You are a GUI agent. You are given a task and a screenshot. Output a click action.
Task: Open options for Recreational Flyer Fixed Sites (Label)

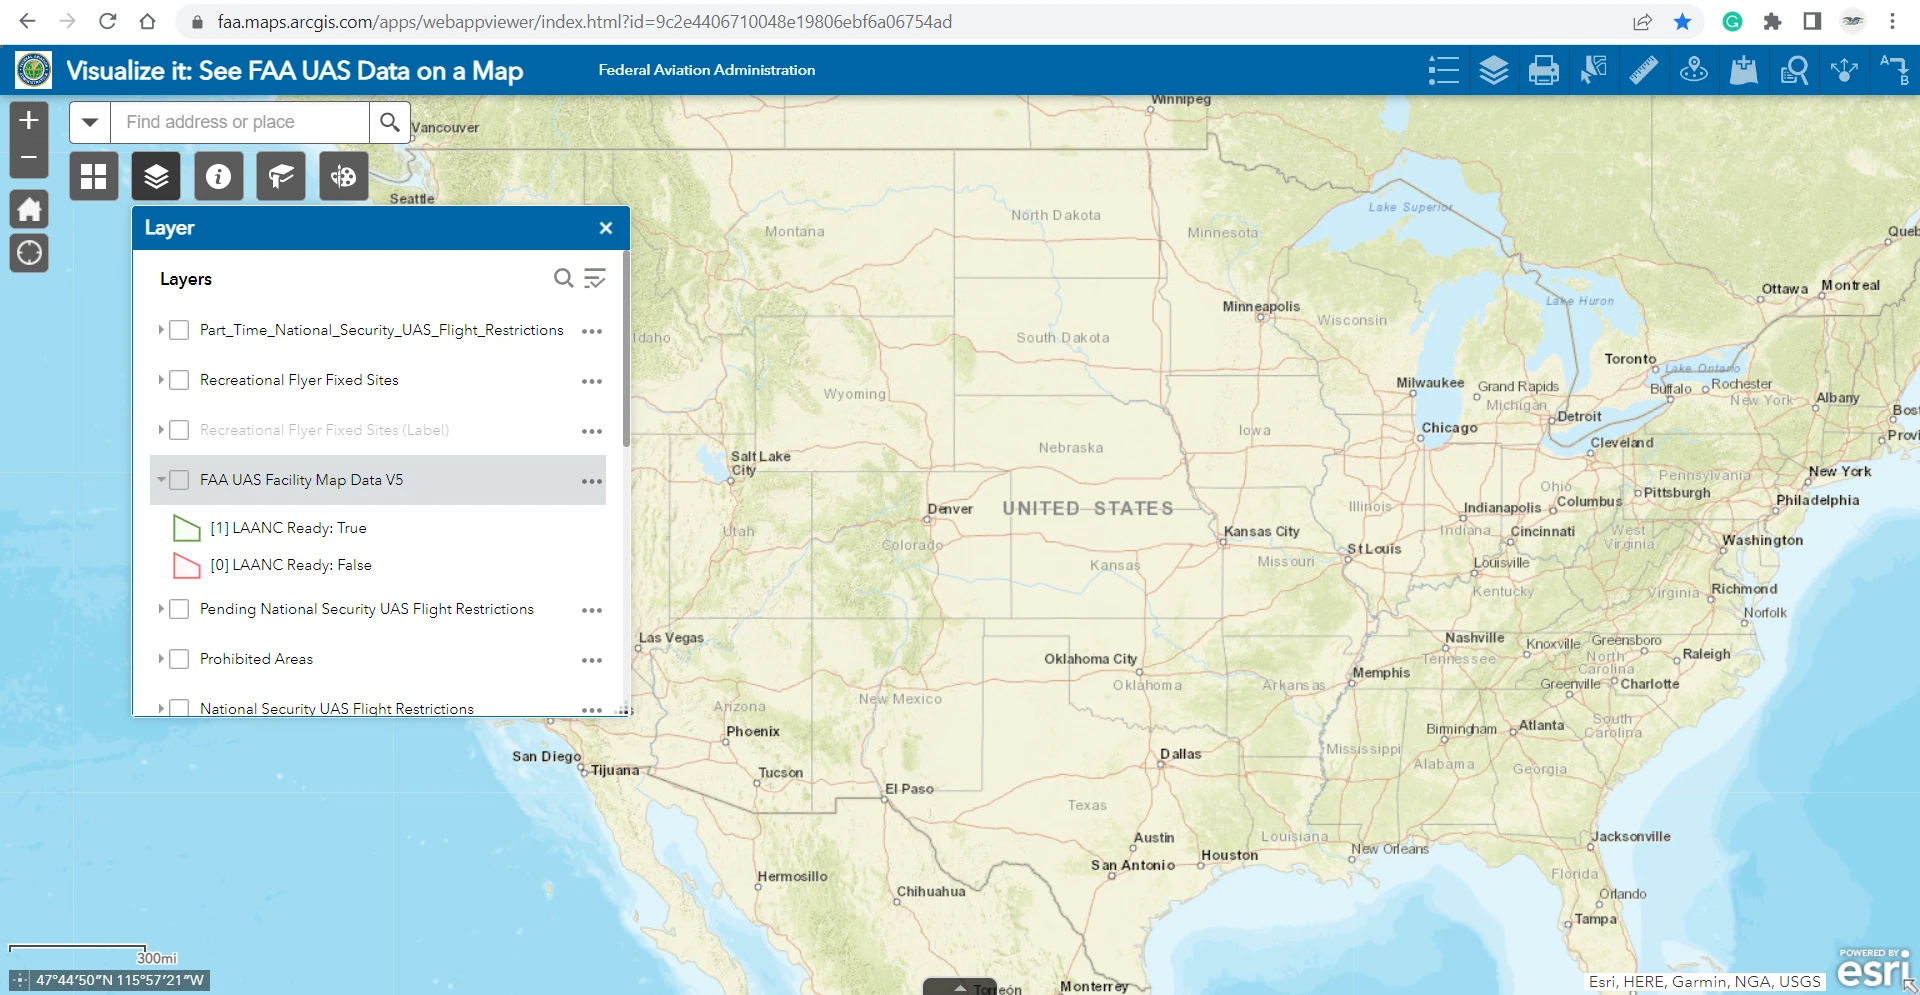[592, 431]
